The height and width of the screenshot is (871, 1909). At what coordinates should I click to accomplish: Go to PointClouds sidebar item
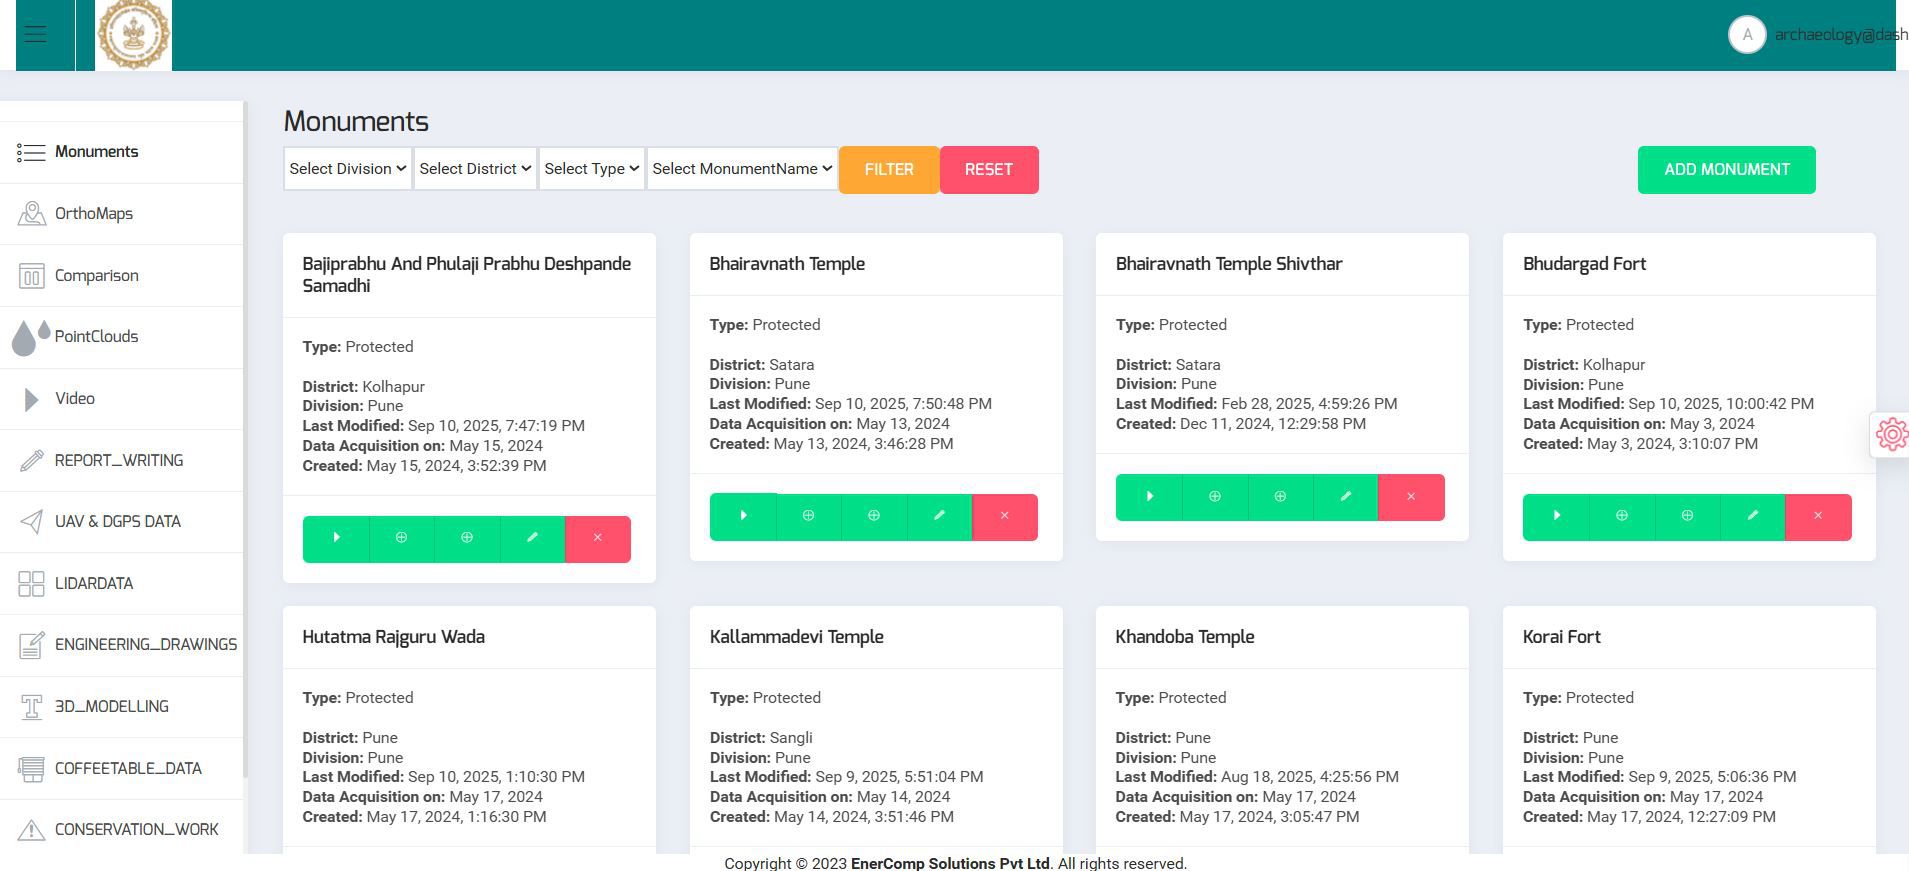coord(96,337)
